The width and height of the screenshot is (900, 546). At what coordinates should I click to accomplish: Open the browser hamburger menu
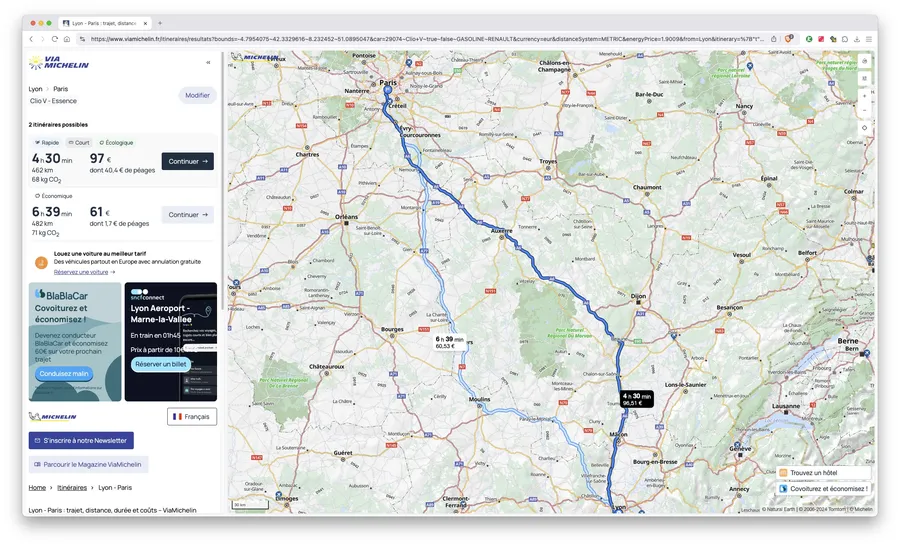click(x=869, y=39)
